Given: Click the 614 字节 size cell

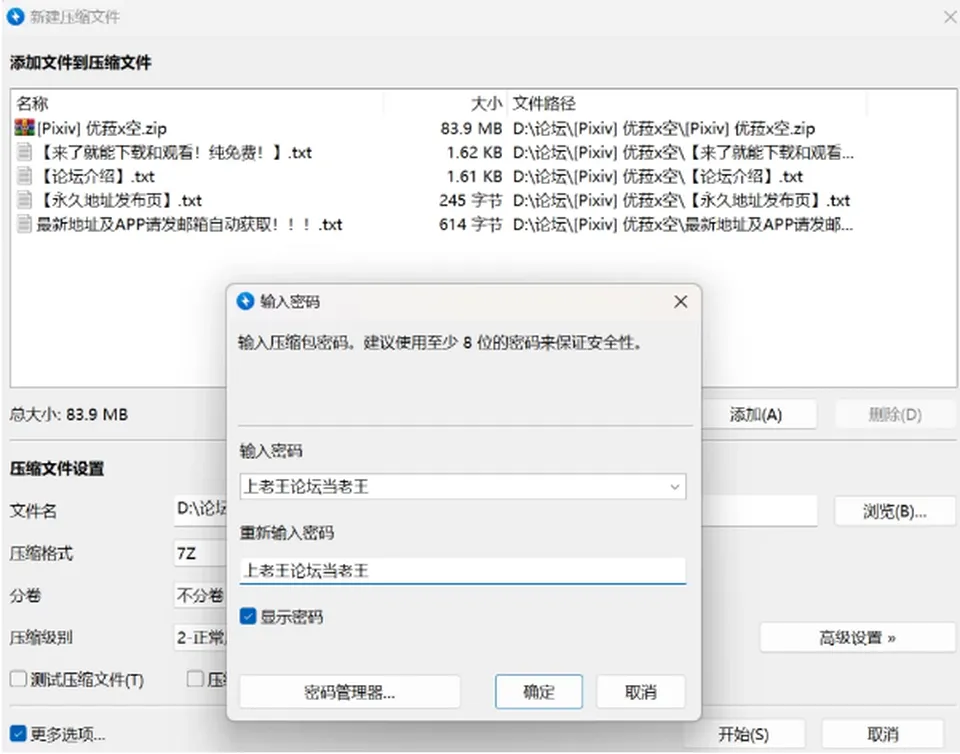Looking at the screenshot, I should click(x=470, y=225).
